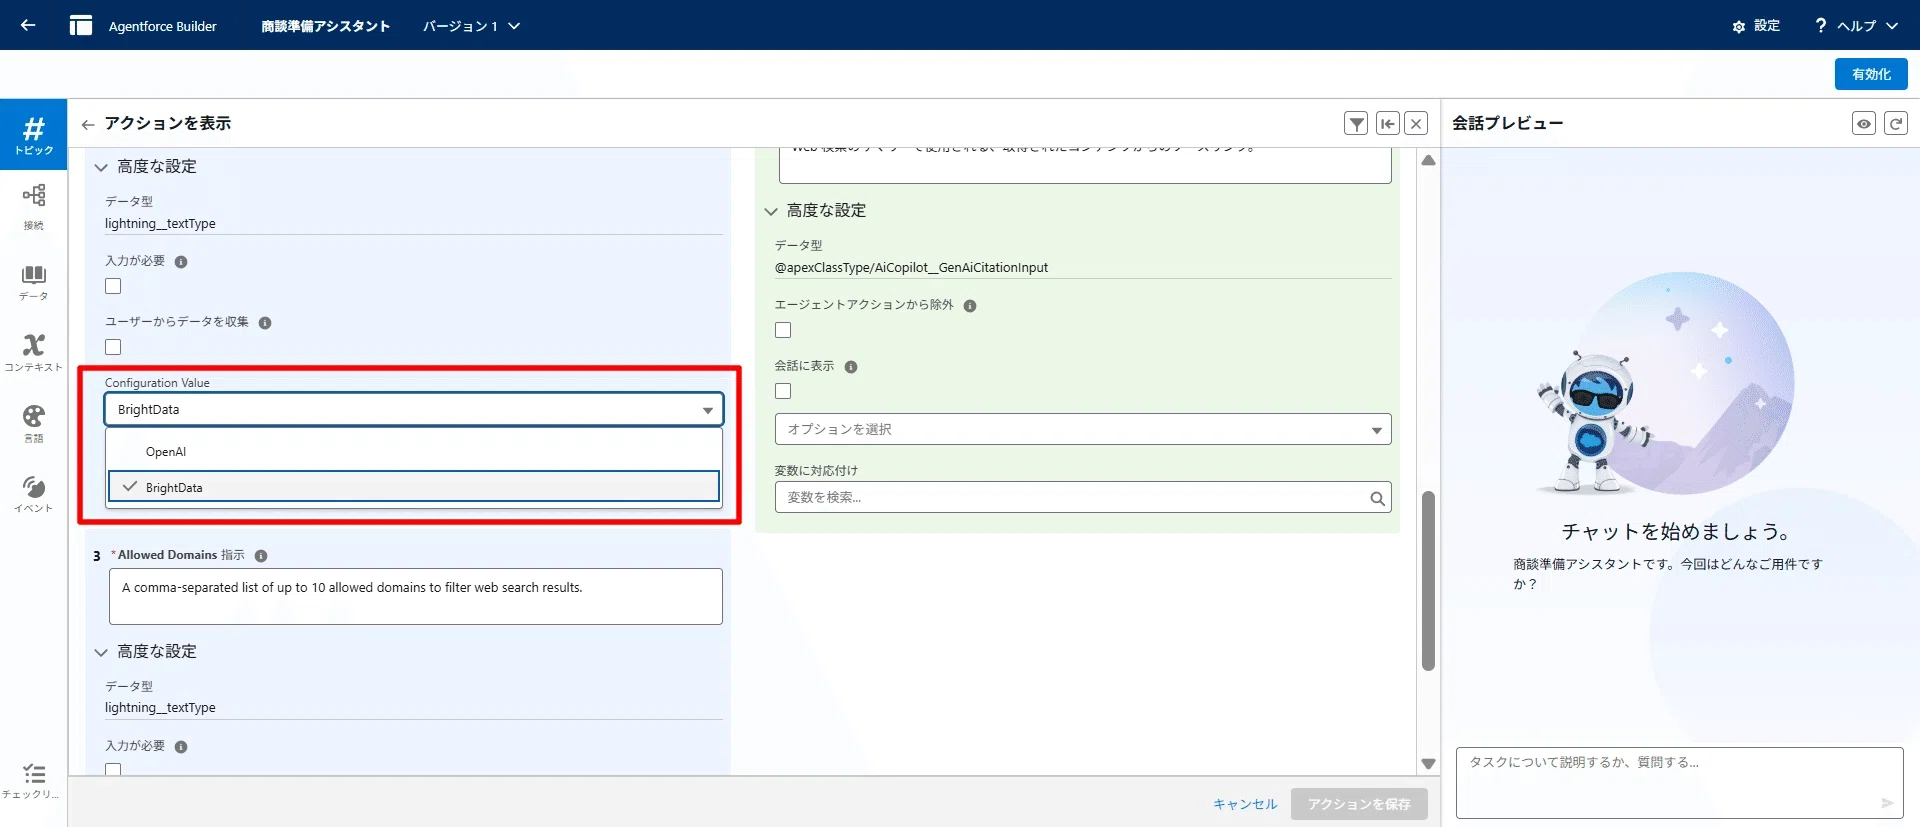Toggle 会話に表示 checkbox

tap(783, 391)
